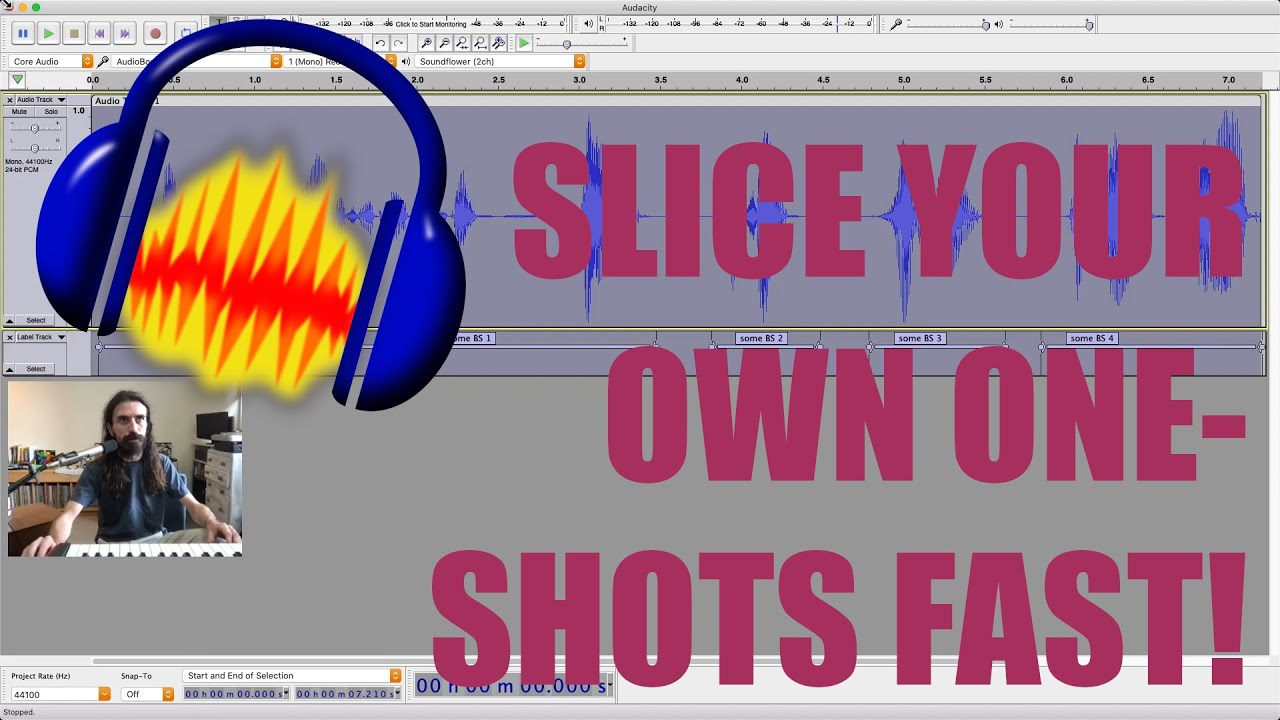Click Select button on Audio Track

pyautogui.click(x=36, y=320)
